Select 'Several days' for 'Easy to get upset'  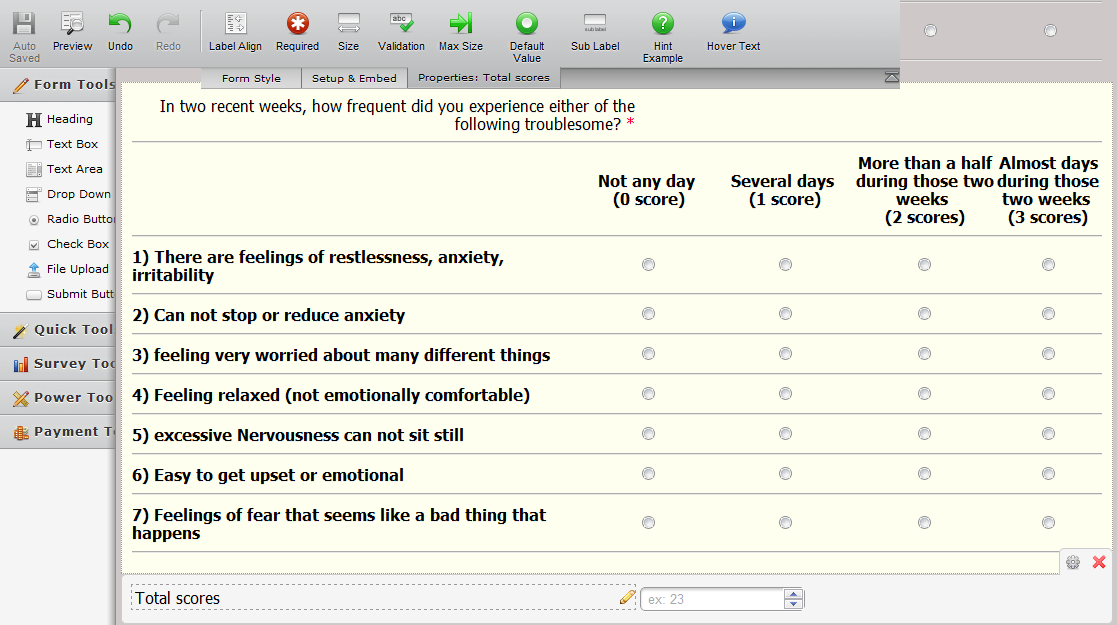pyautogui.click(x=785, y=473)
